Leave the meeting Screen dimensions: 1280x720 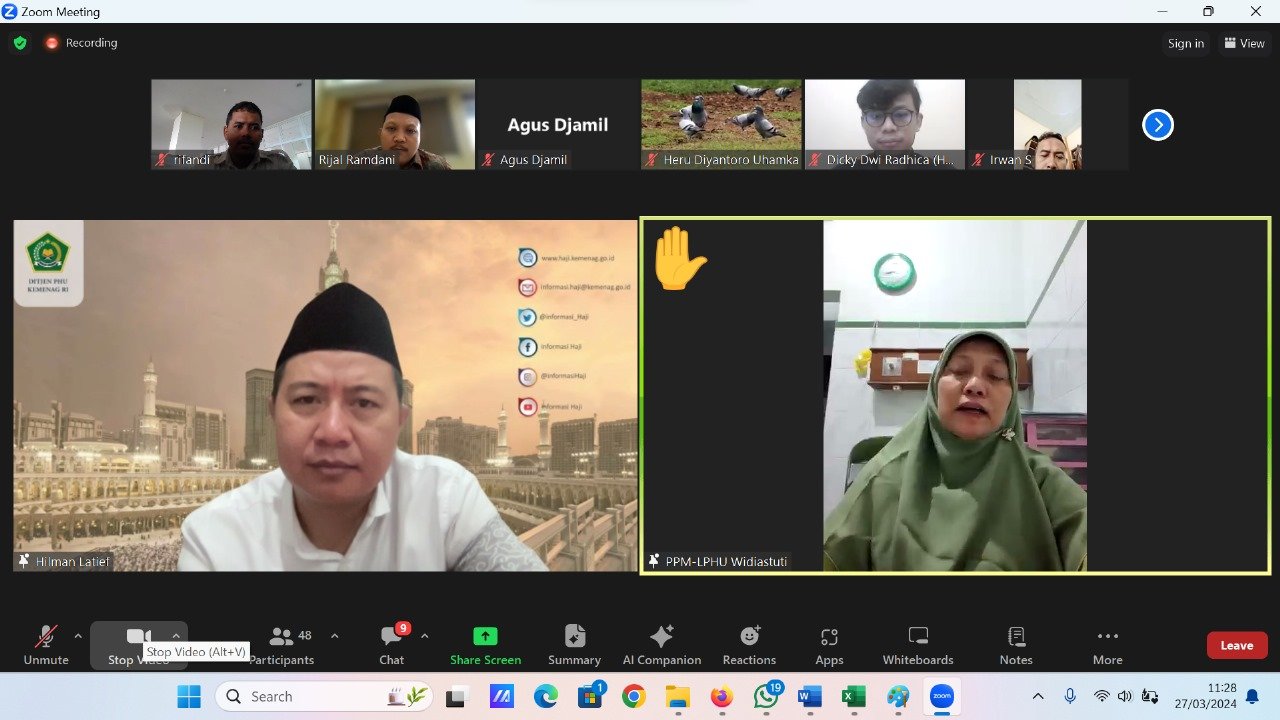pos(1236,645)
